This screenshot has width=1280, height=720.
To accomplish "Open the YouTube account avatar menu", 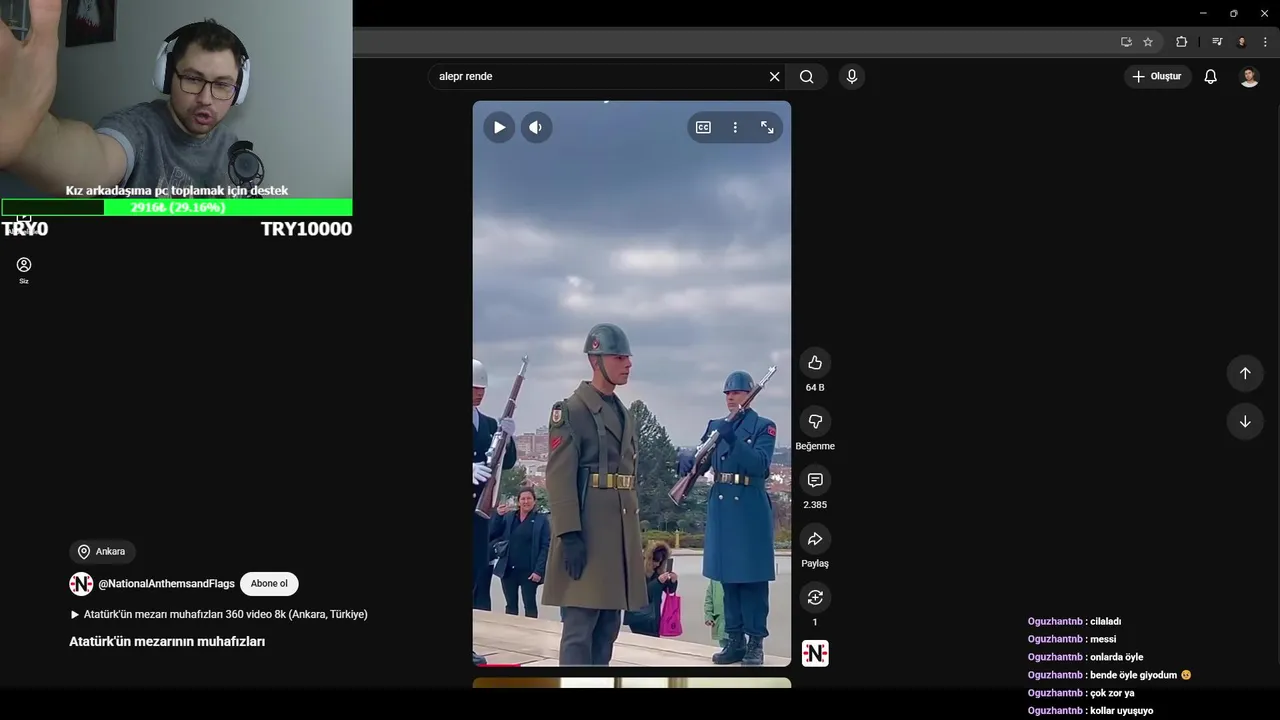I will coord(1249,76).
